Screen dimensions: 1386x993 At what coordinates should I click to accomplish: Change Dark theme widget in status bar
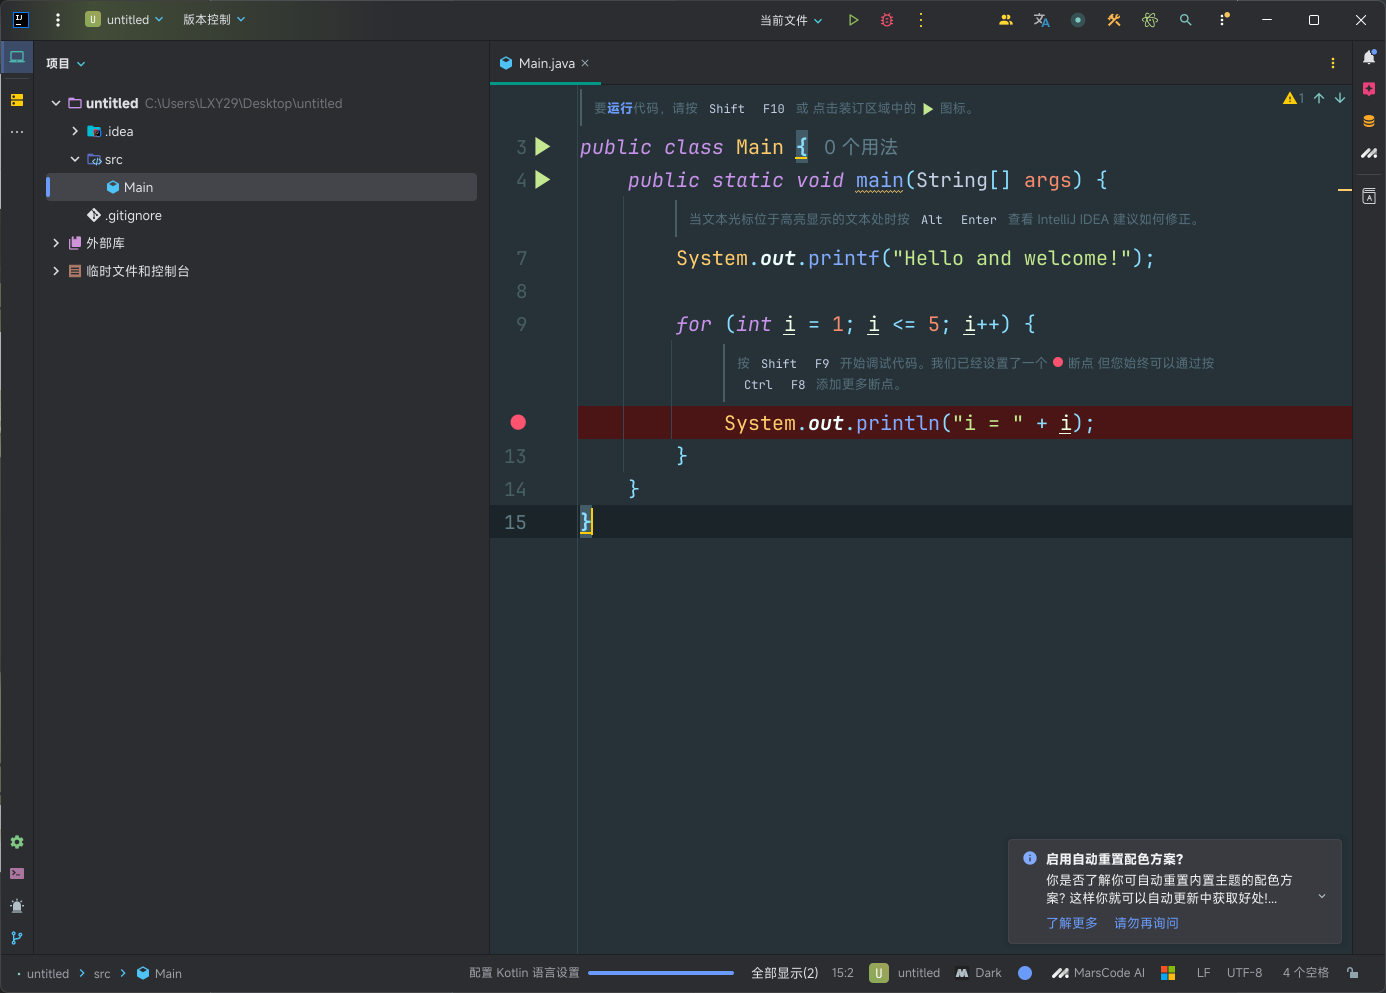979,973
